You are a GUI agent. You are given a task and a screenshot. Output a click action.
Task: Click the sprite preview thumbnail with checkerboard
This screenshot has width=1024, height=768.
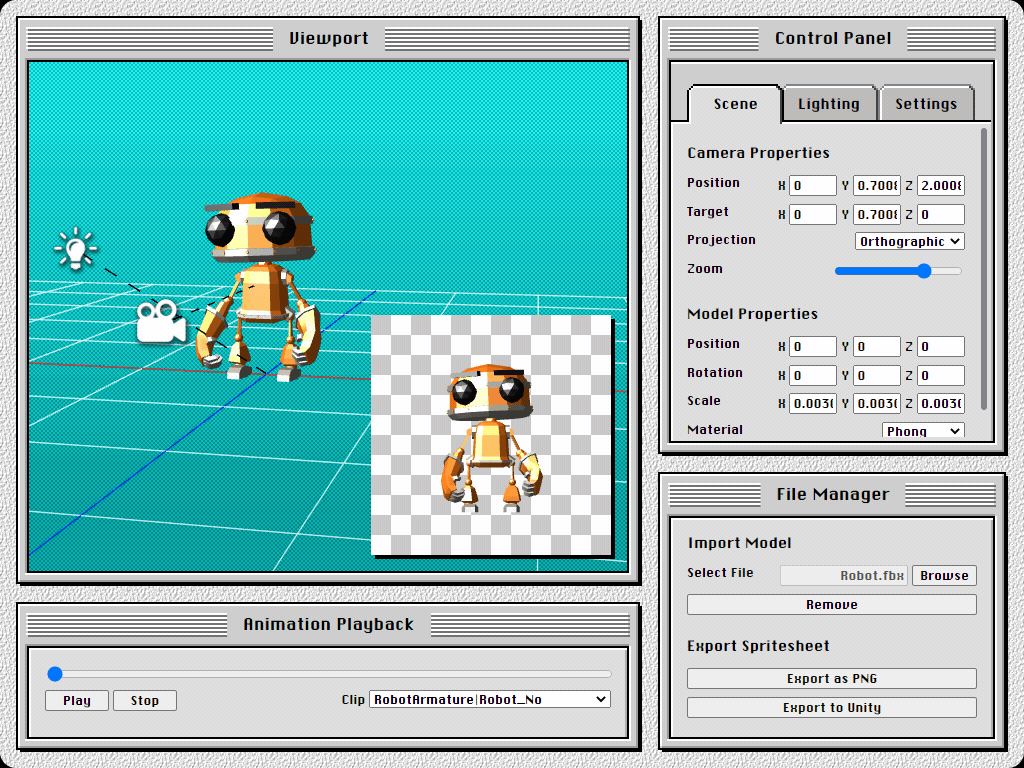coord(491,435)
